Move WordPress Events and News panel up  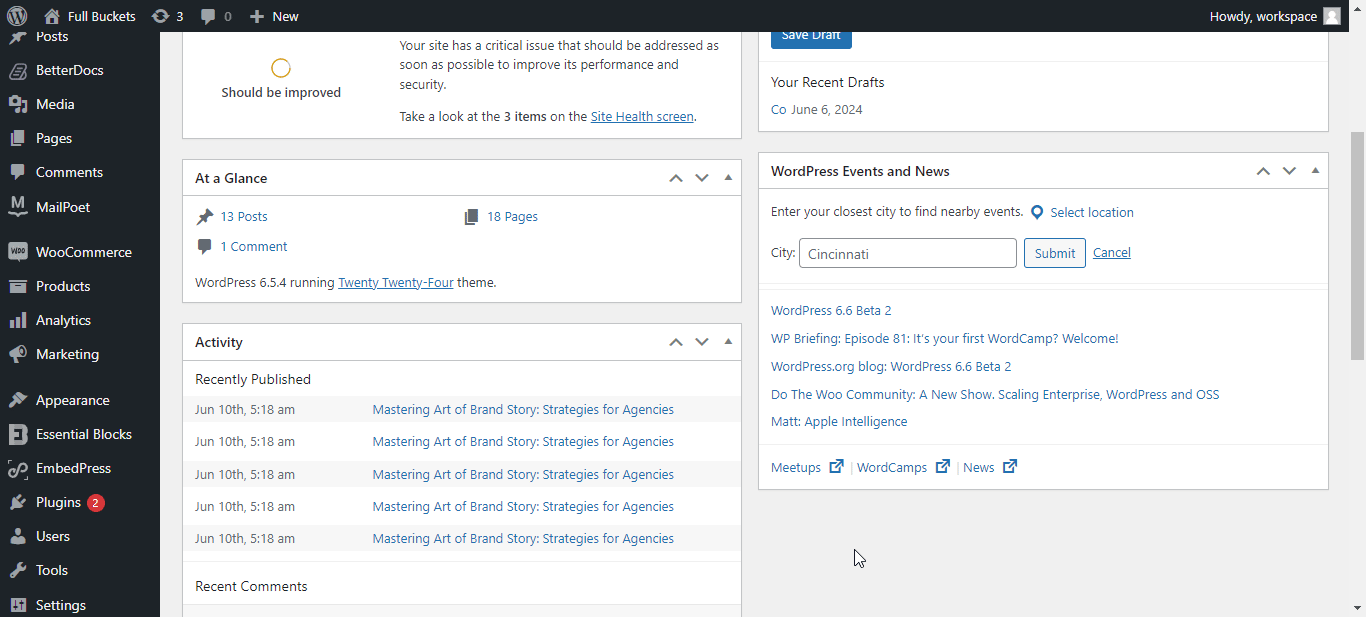coord(1263,171)
